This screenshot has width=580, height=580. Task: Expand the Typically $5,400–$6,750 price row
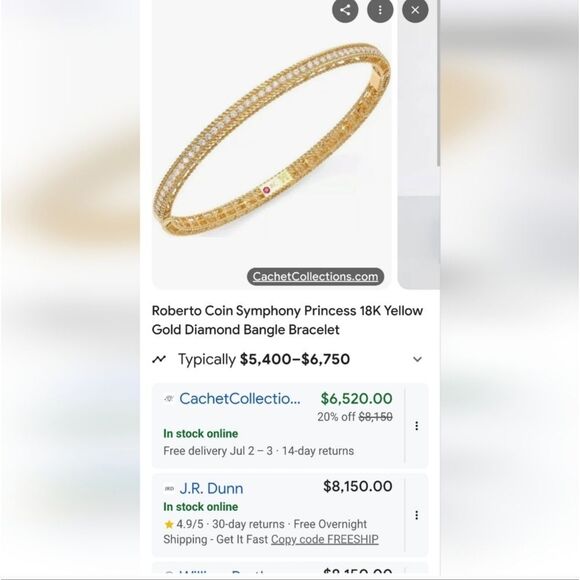coord(290,359)
